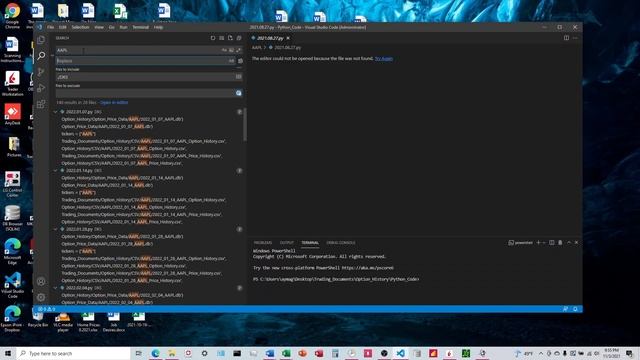Open Microsoft Edge from the taskbar
Viewport: 640px width, 360px height.
pos(156,353)
